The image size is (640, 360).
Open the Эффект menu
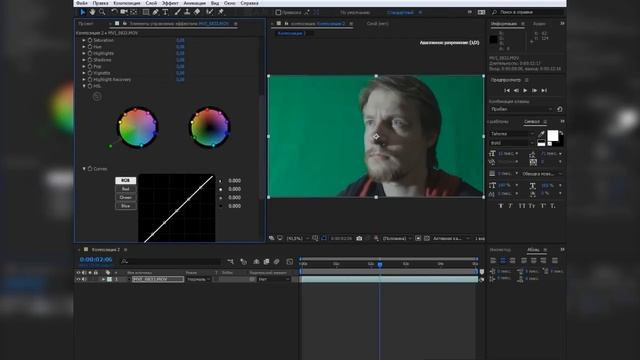(170, 3)
